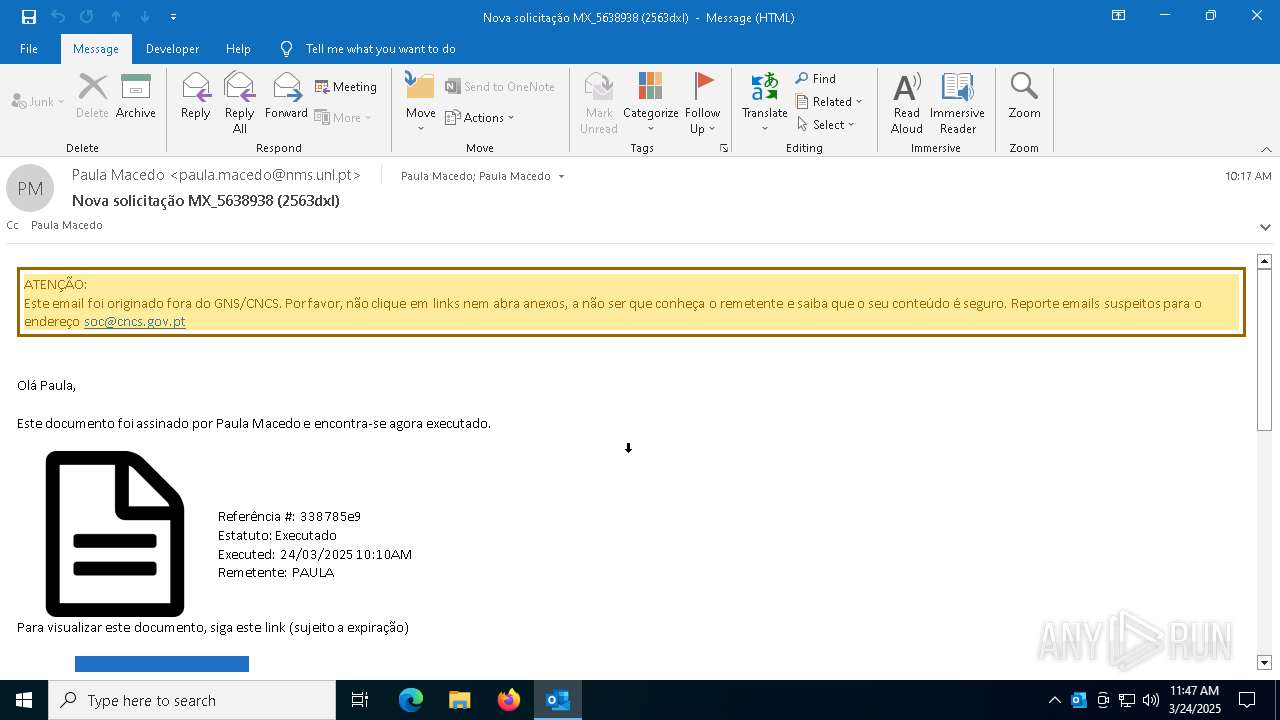Open Windows Start menu
This screenshot has height=720, width=1280.
point(24,700)
